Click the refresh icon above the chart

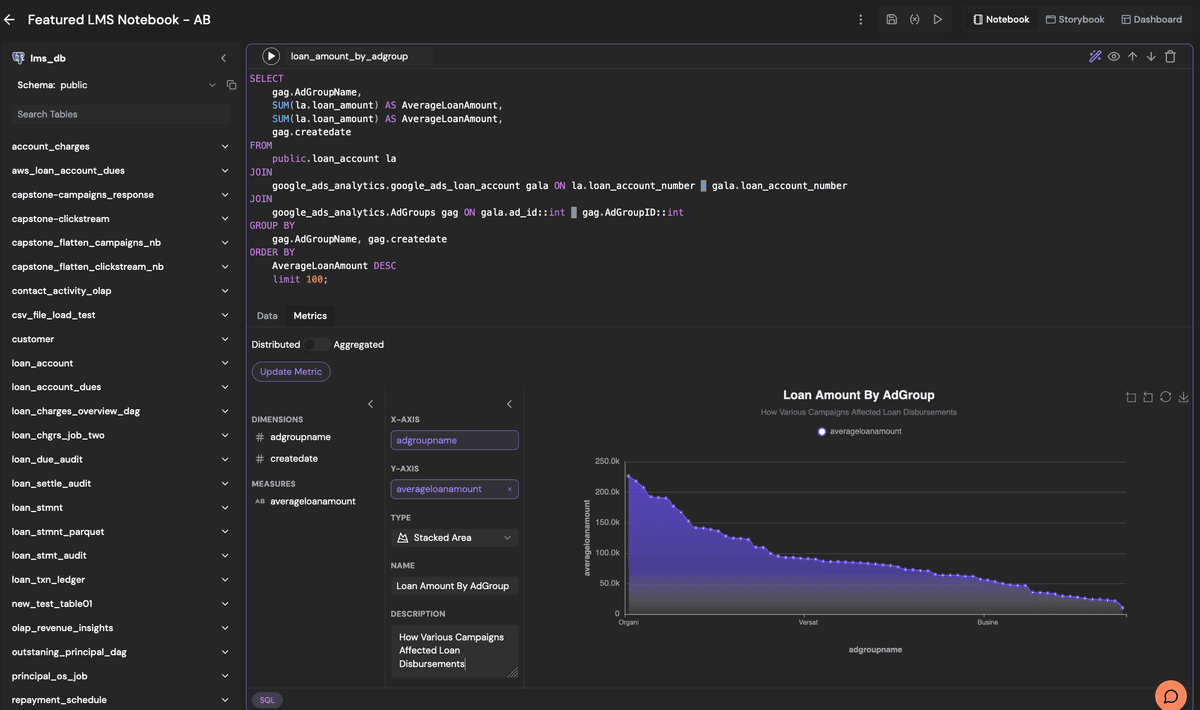pyautogui.click(x=1165, y=397)
